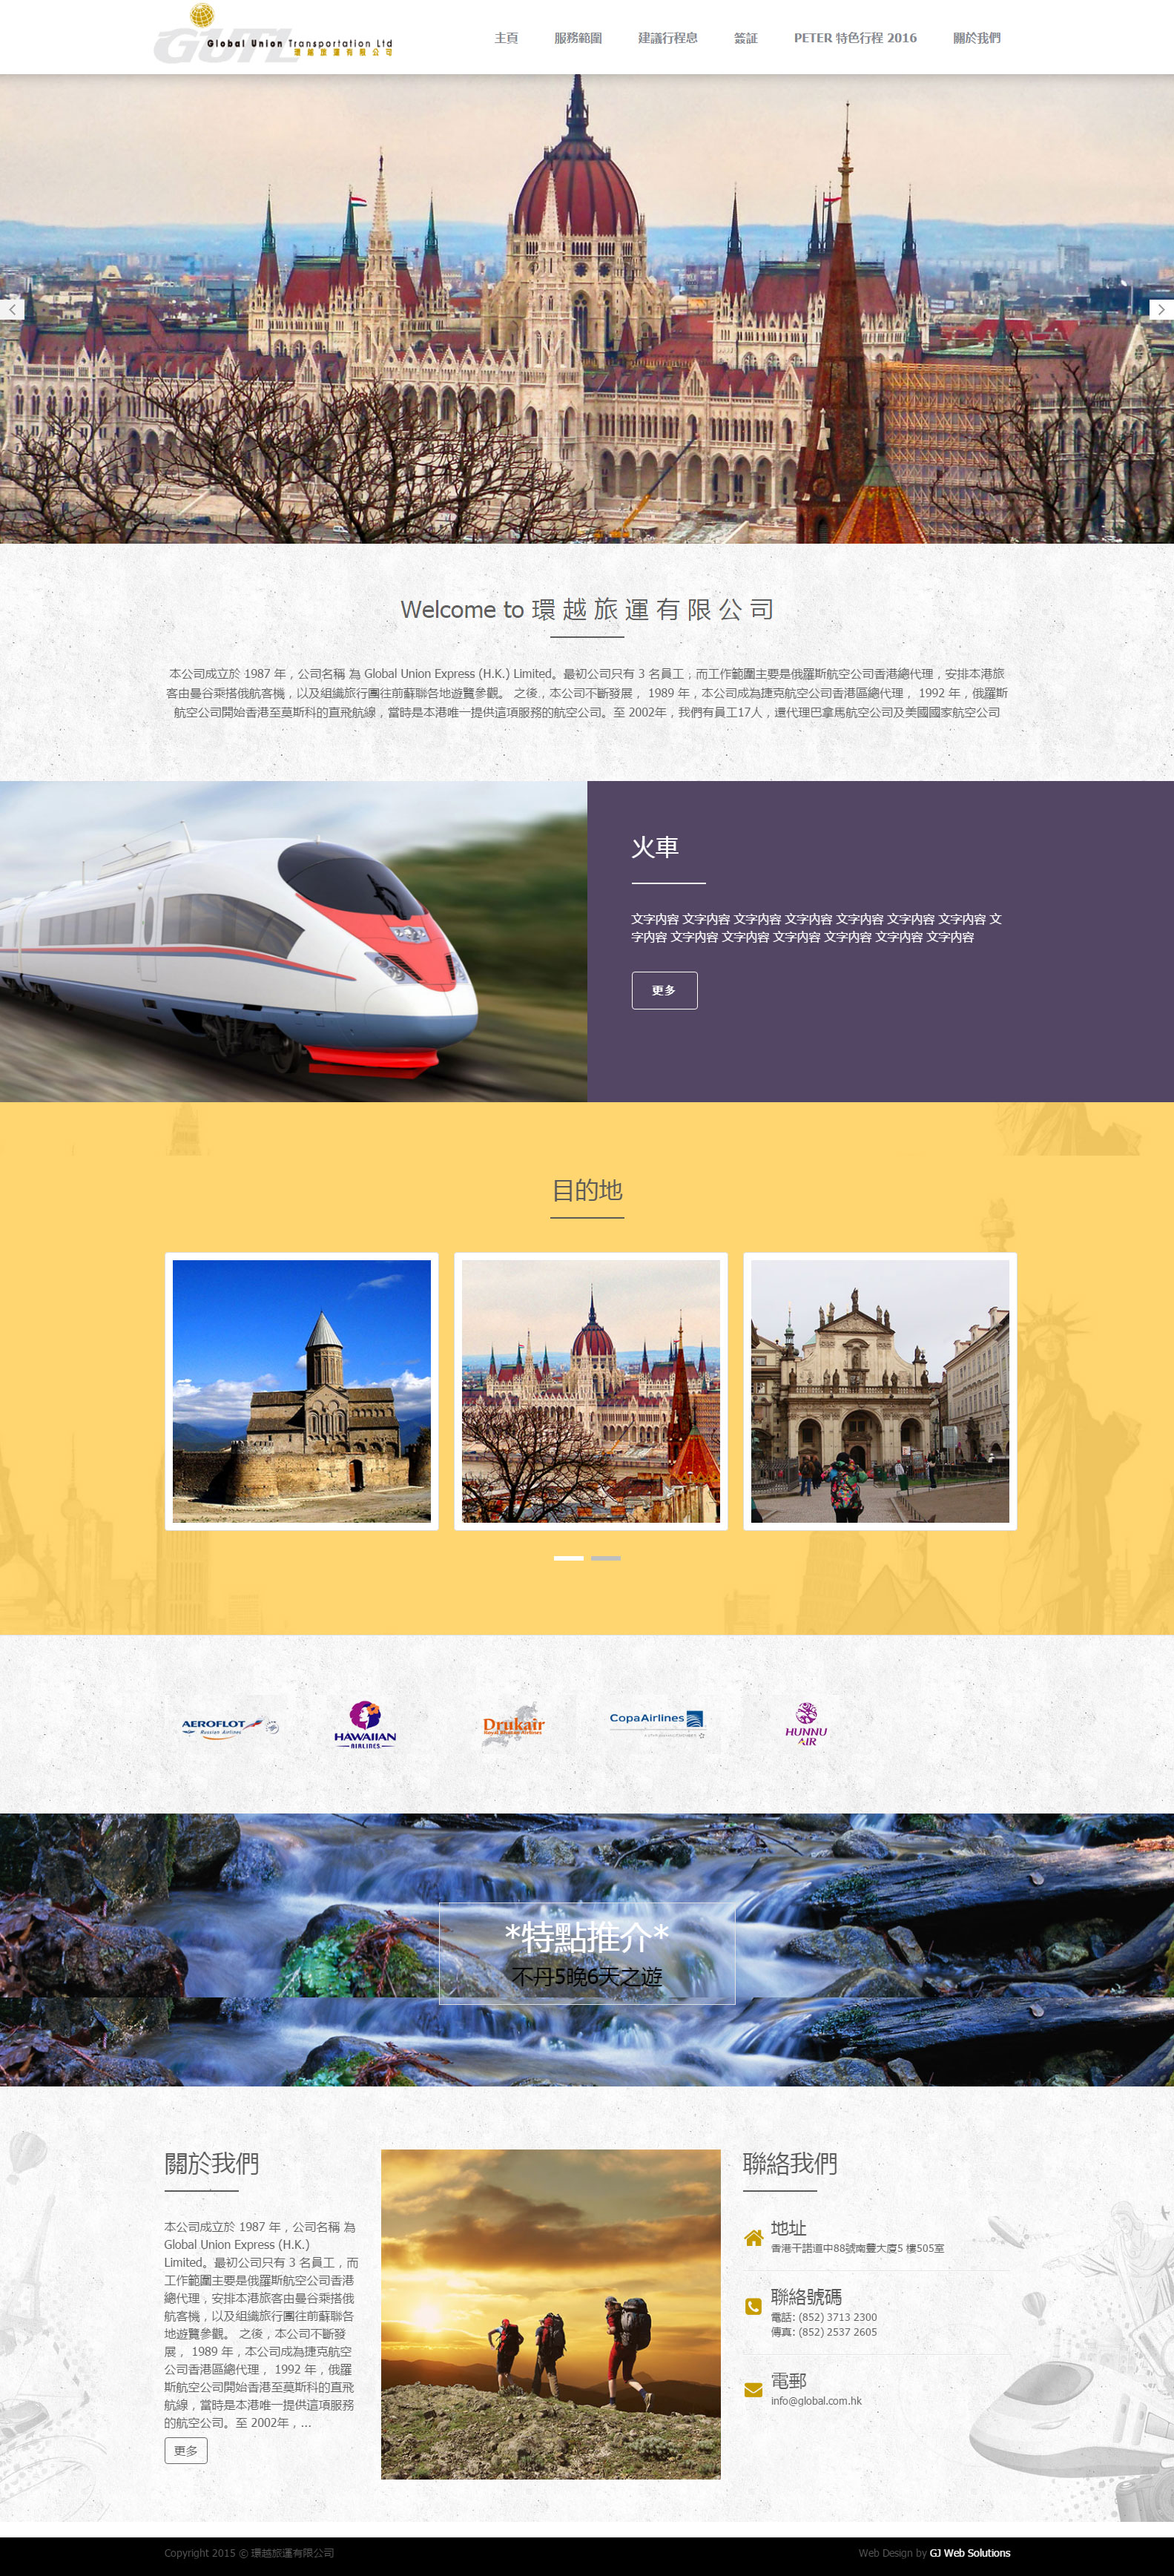Screen dimensions: 1174x2576
Task: Go to previous hero slide arrow
Action: (x=12, y=310)
